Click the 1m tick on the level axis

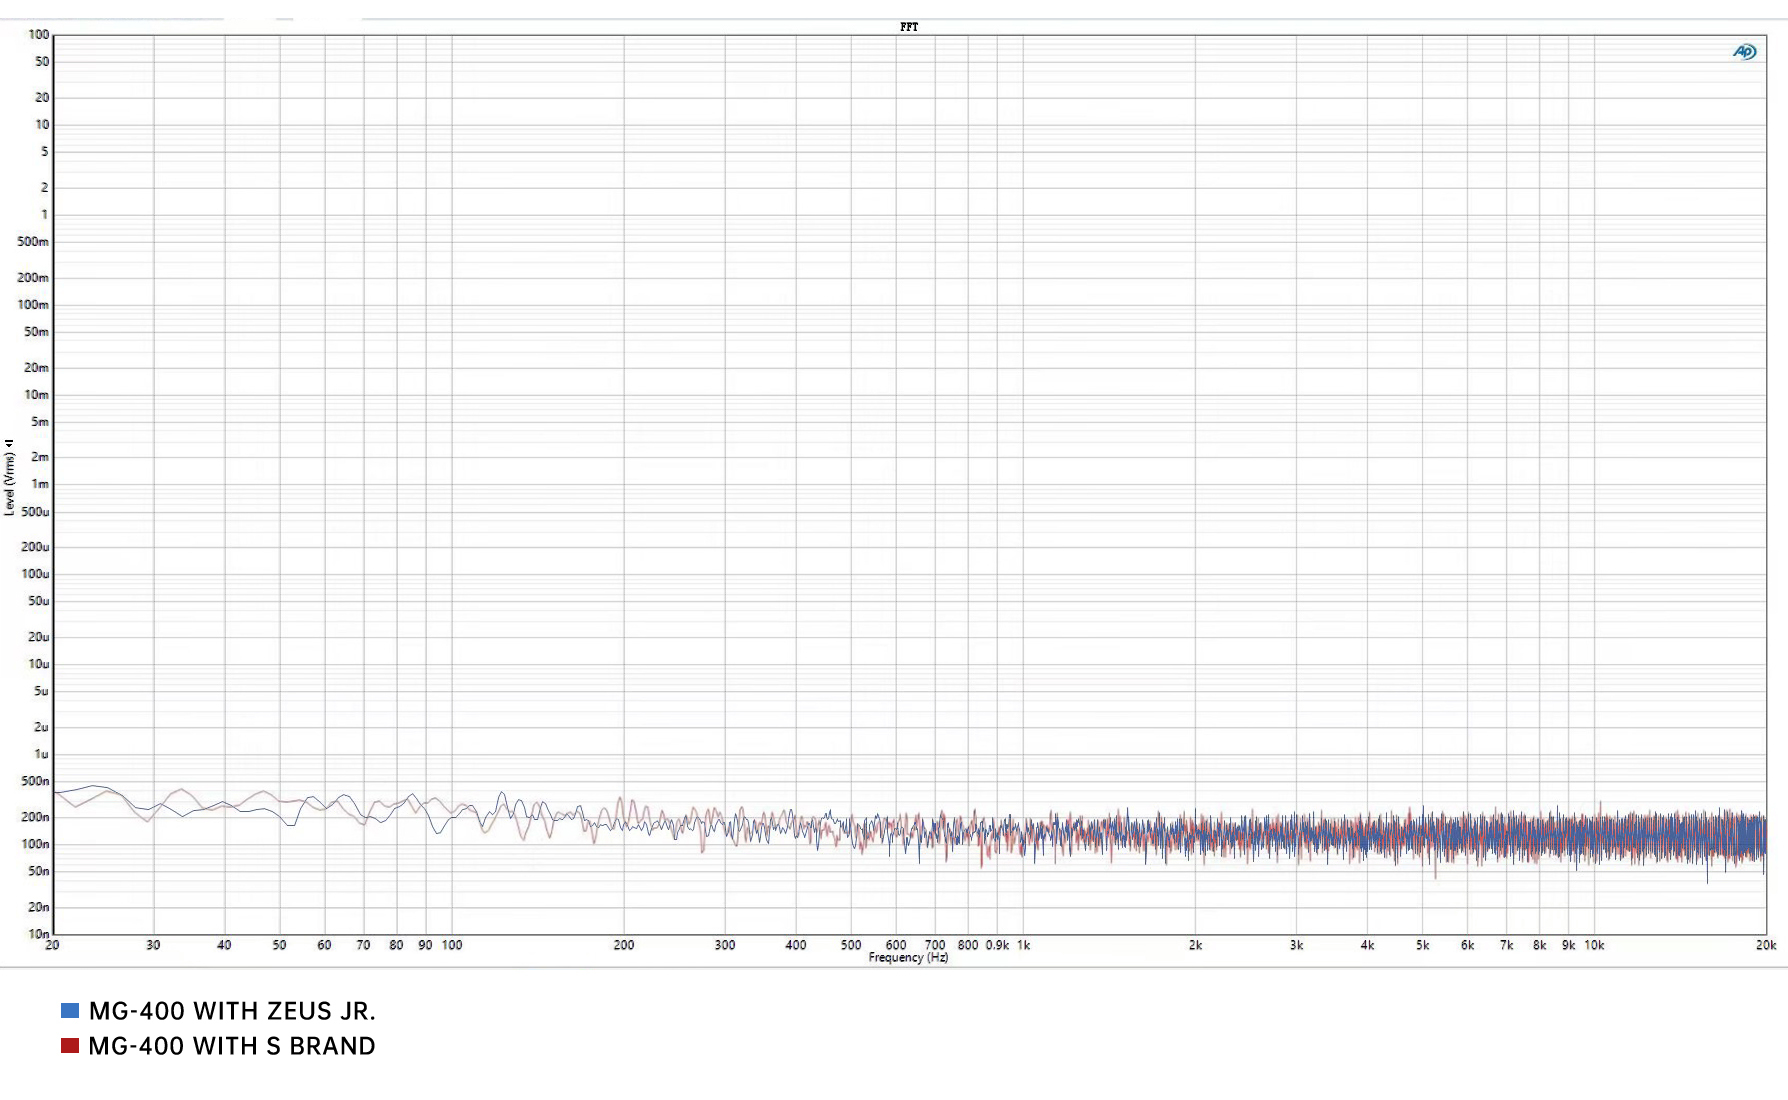tap(40, 484)
